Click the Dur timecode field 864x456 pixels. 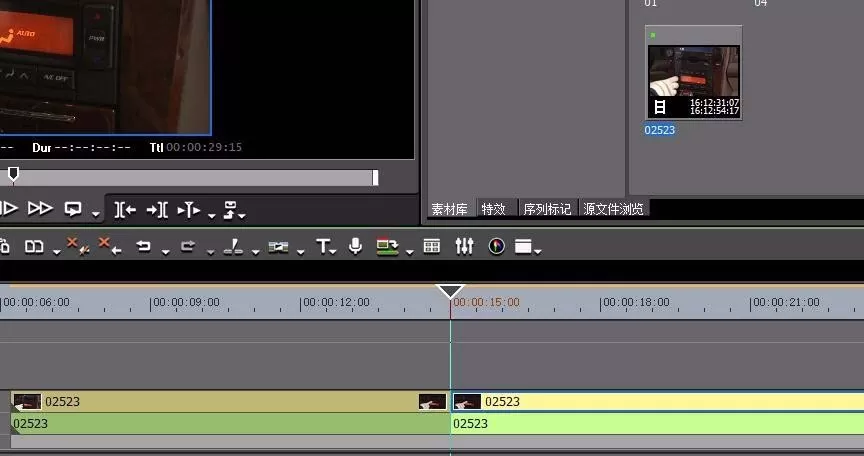pos(93,147)
